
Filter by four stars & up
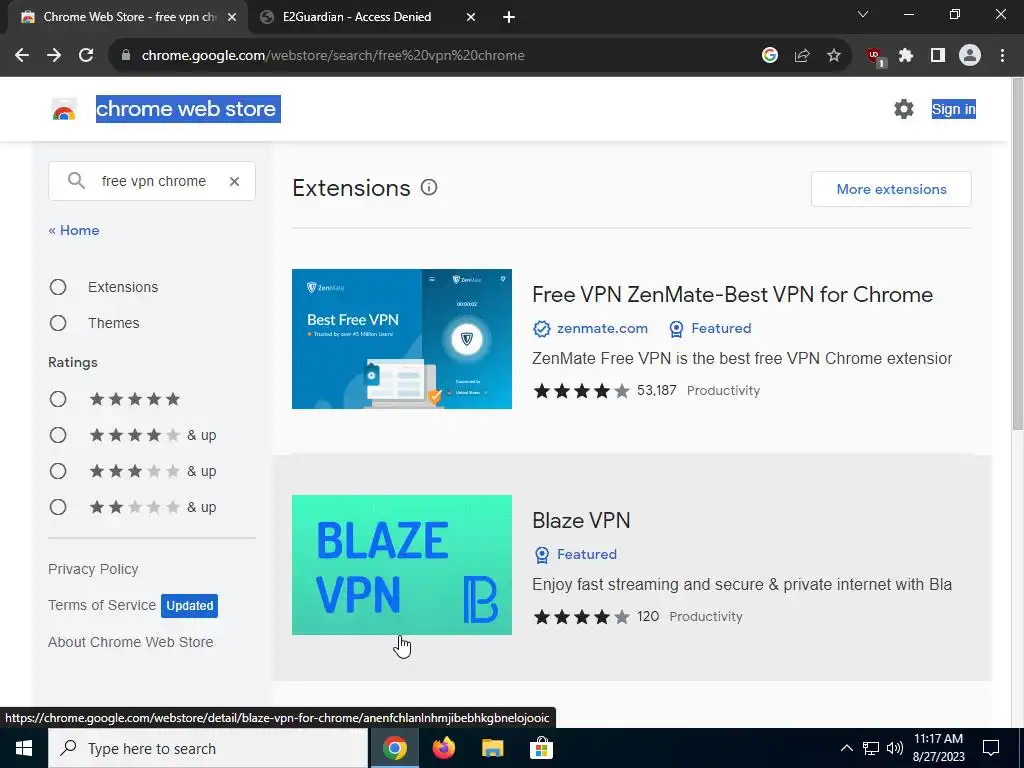[x=58, y=435]
